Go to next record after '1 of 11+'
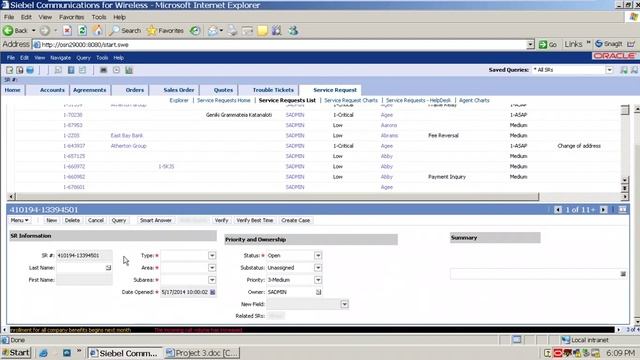This screenshot has height=360, width=640. coord(603,210)
